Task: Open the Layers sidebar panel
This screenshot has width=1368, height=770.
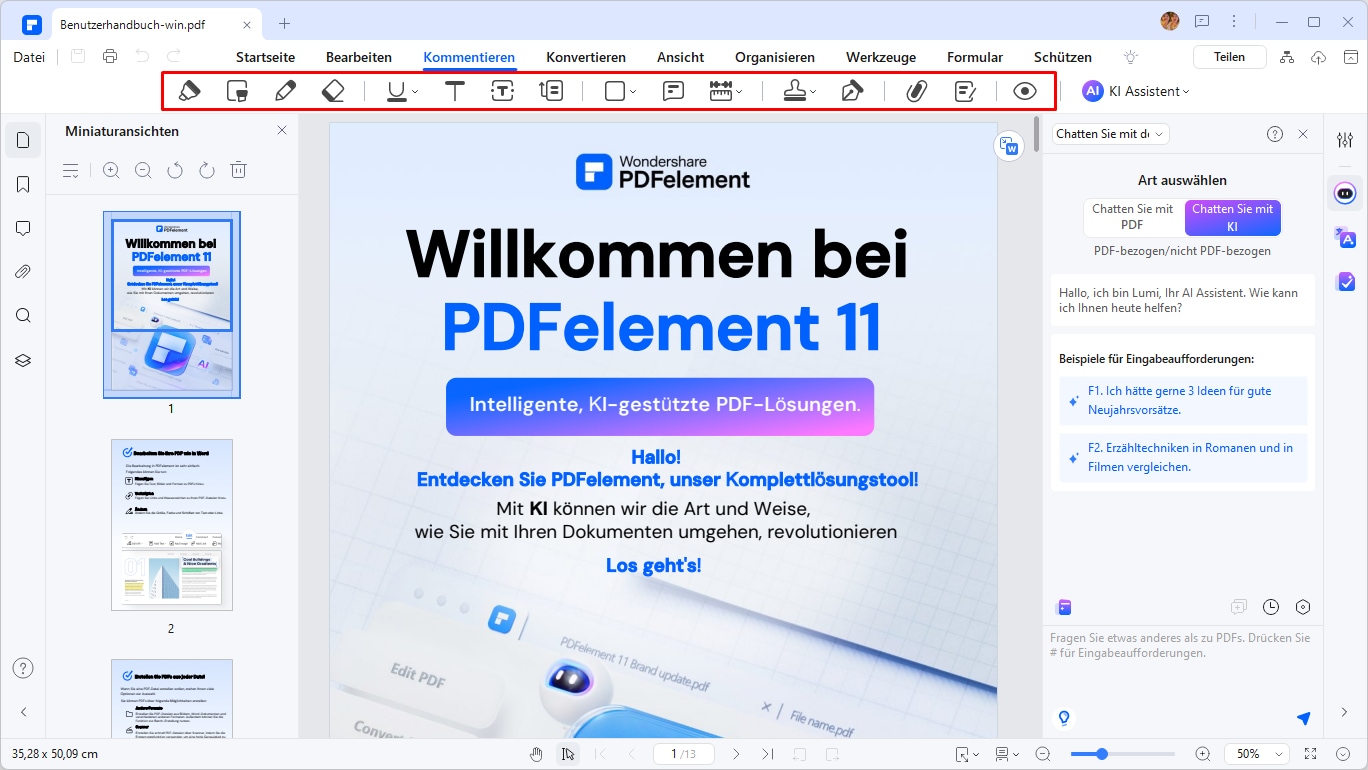Action: (x=23, y=360)
